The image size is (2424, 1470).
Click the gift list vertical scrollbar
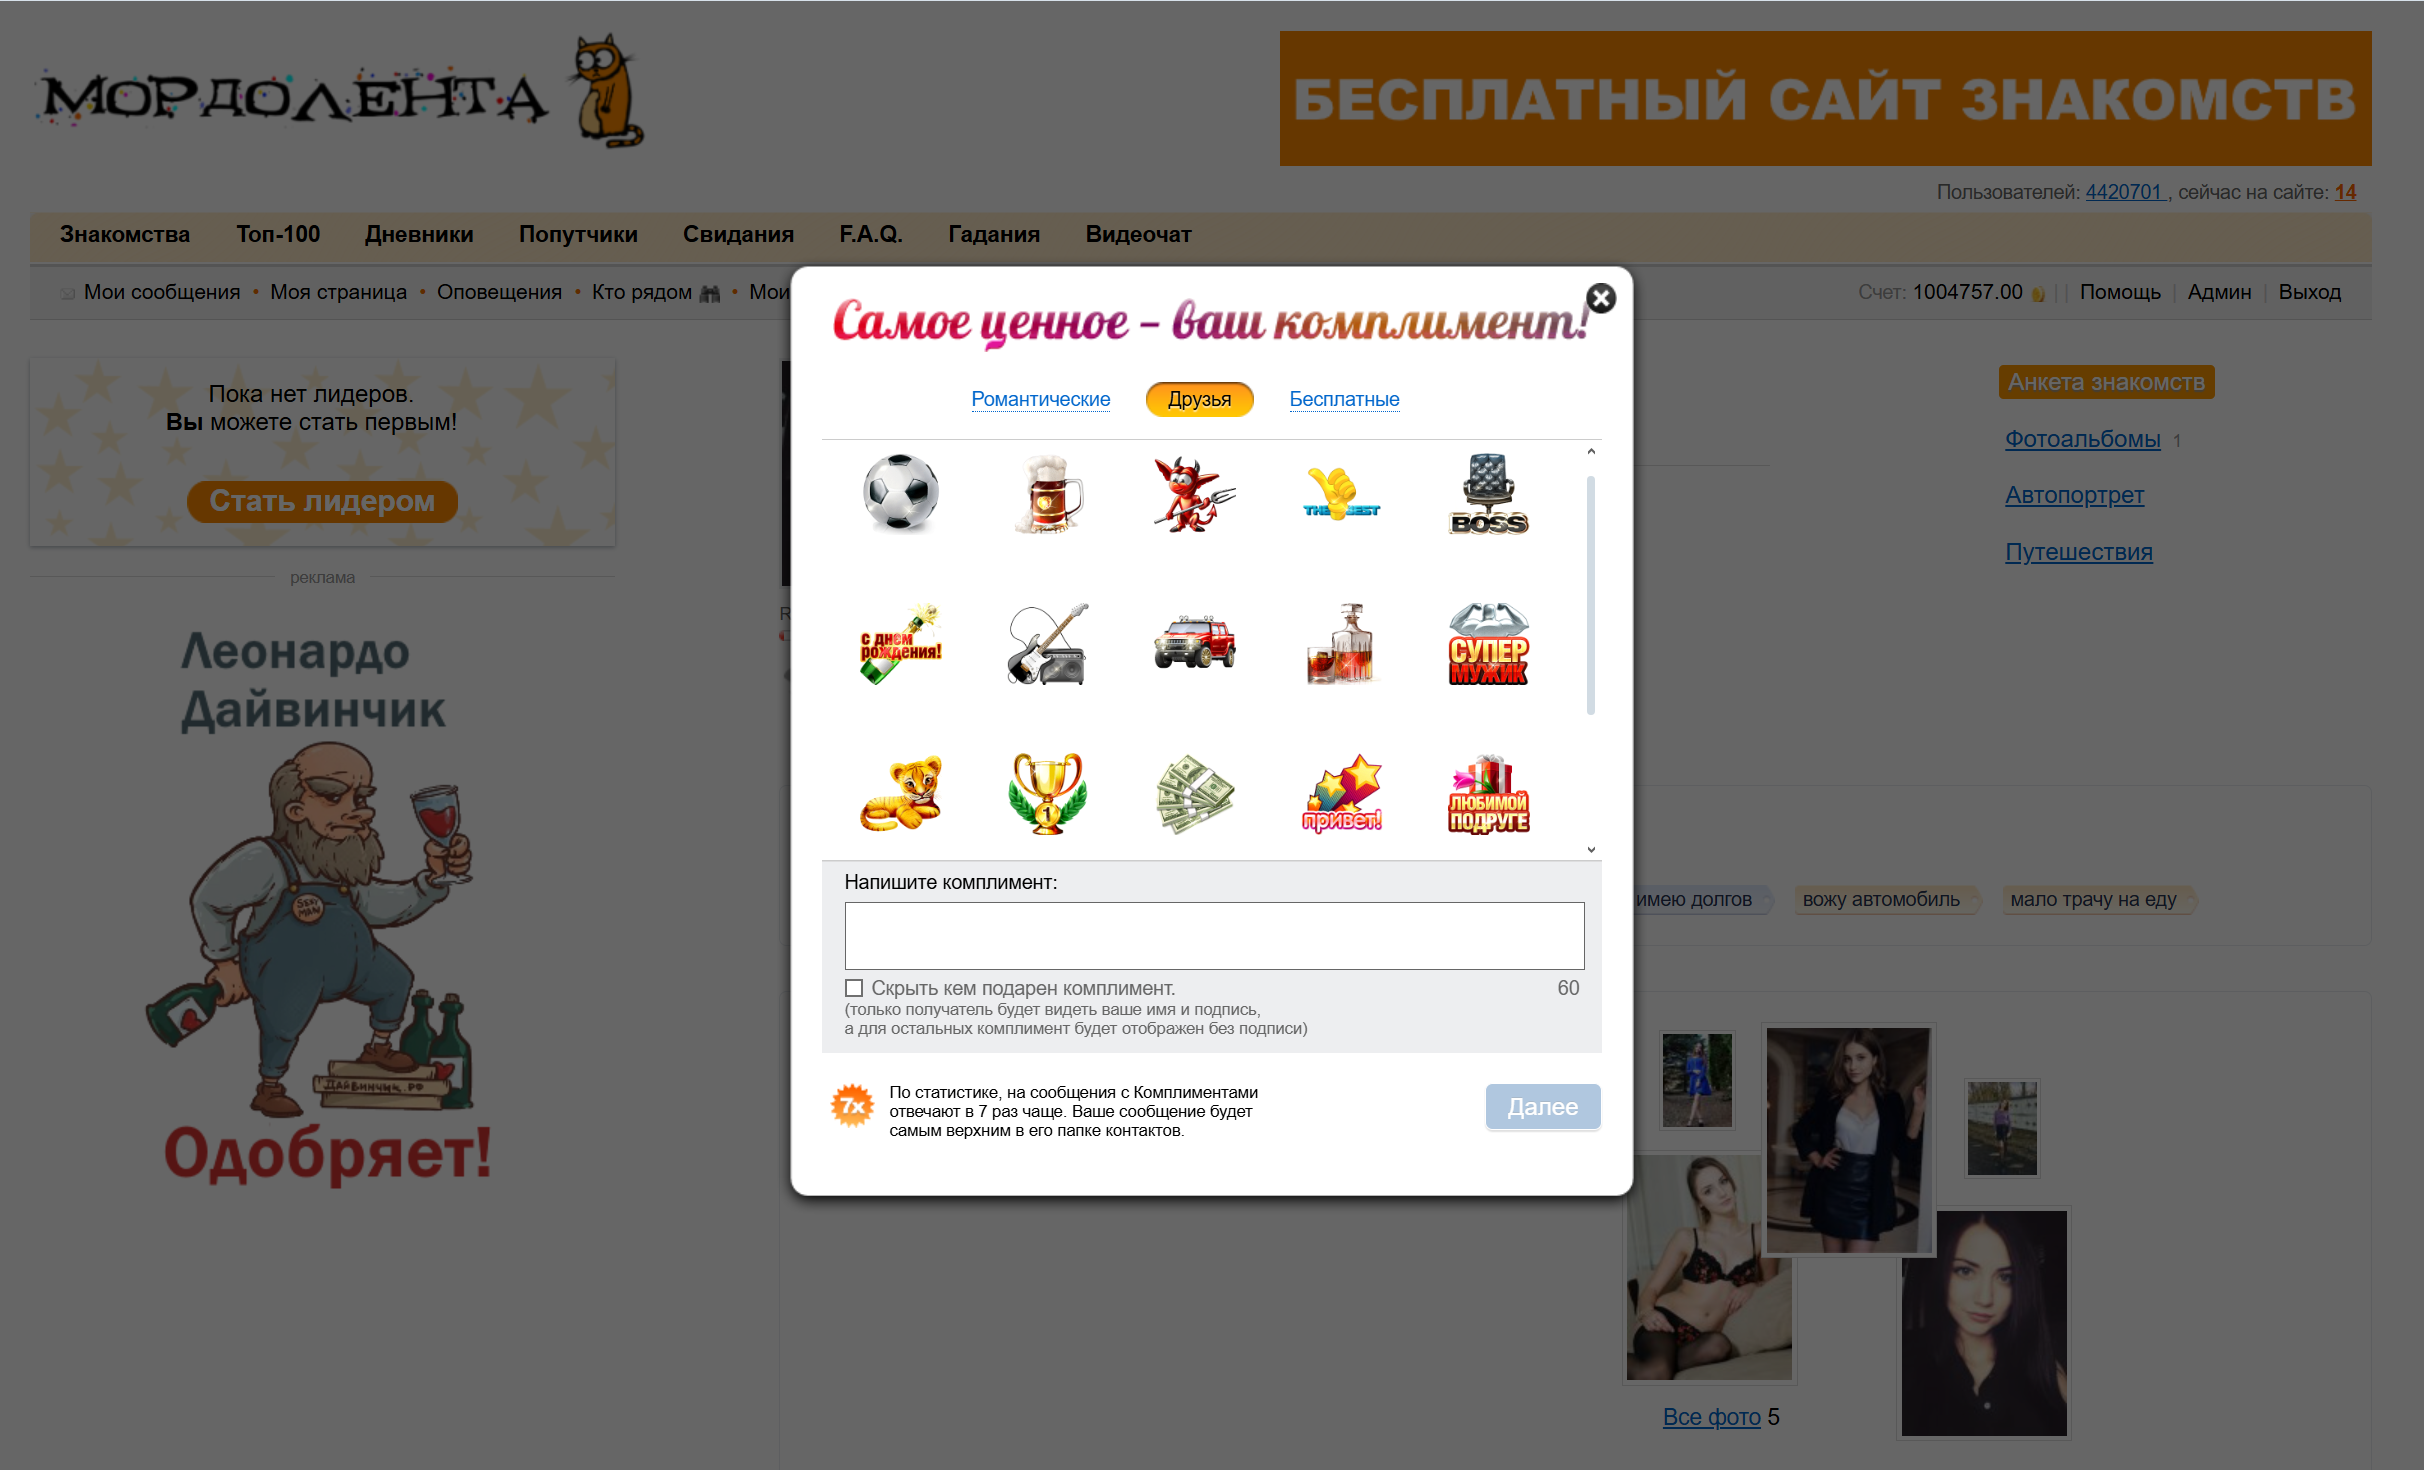point(1591,595)
